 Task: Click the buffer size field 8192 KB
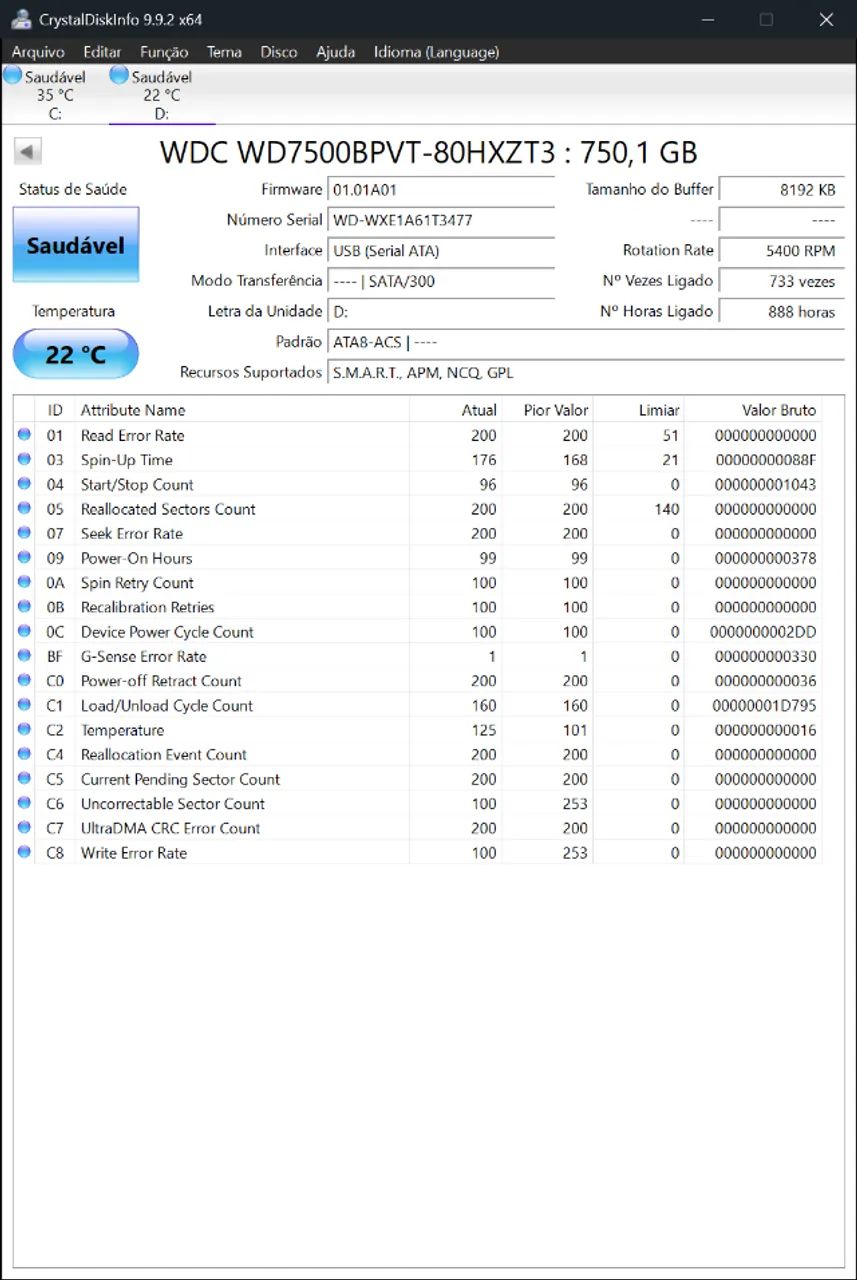(x=782, y=189)
